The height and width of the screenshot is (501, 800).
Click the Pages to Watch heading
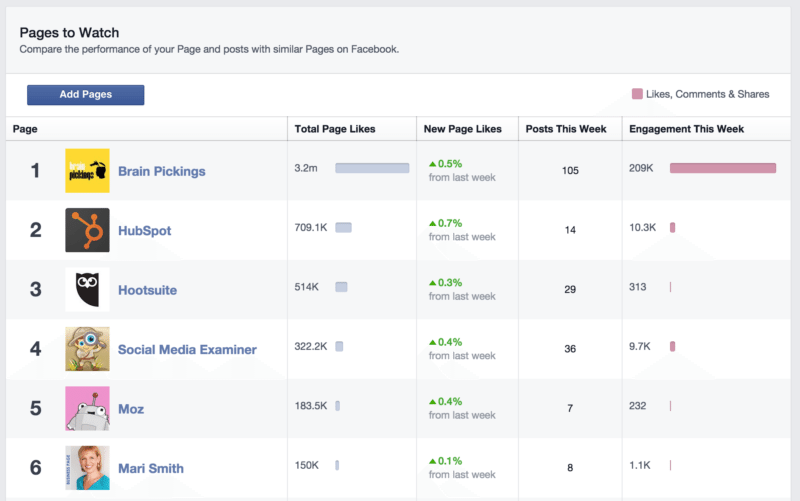pos(69,33)
